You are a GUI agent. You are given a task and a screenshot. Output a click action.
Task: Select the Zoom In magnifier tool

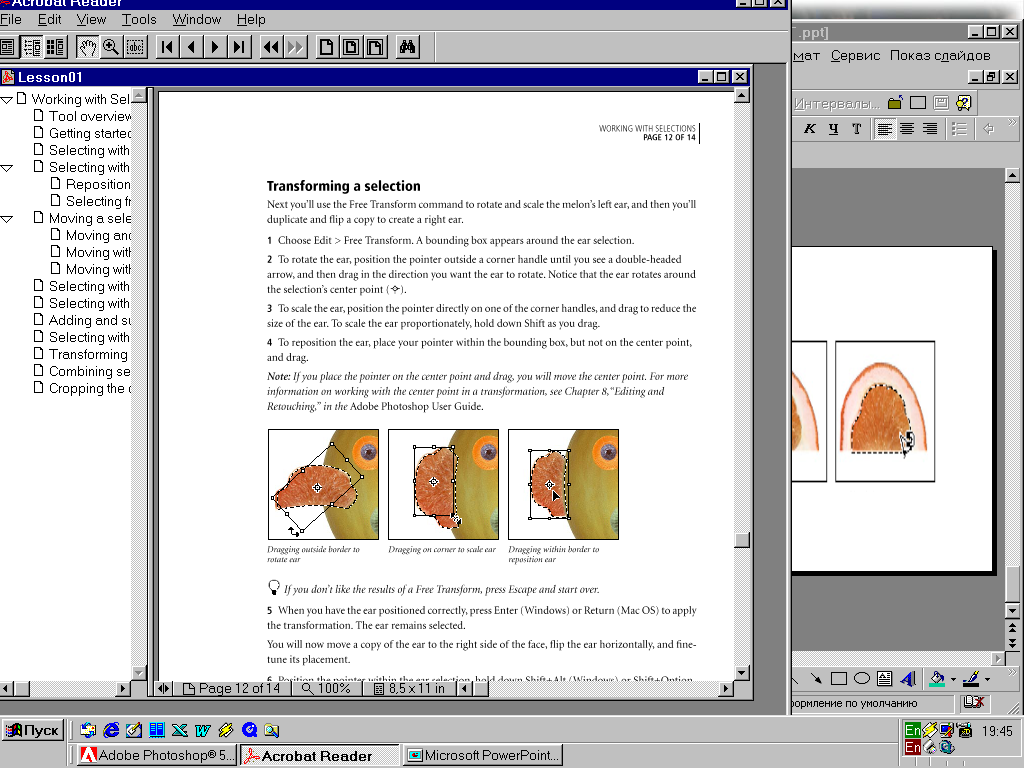[111, 47]
